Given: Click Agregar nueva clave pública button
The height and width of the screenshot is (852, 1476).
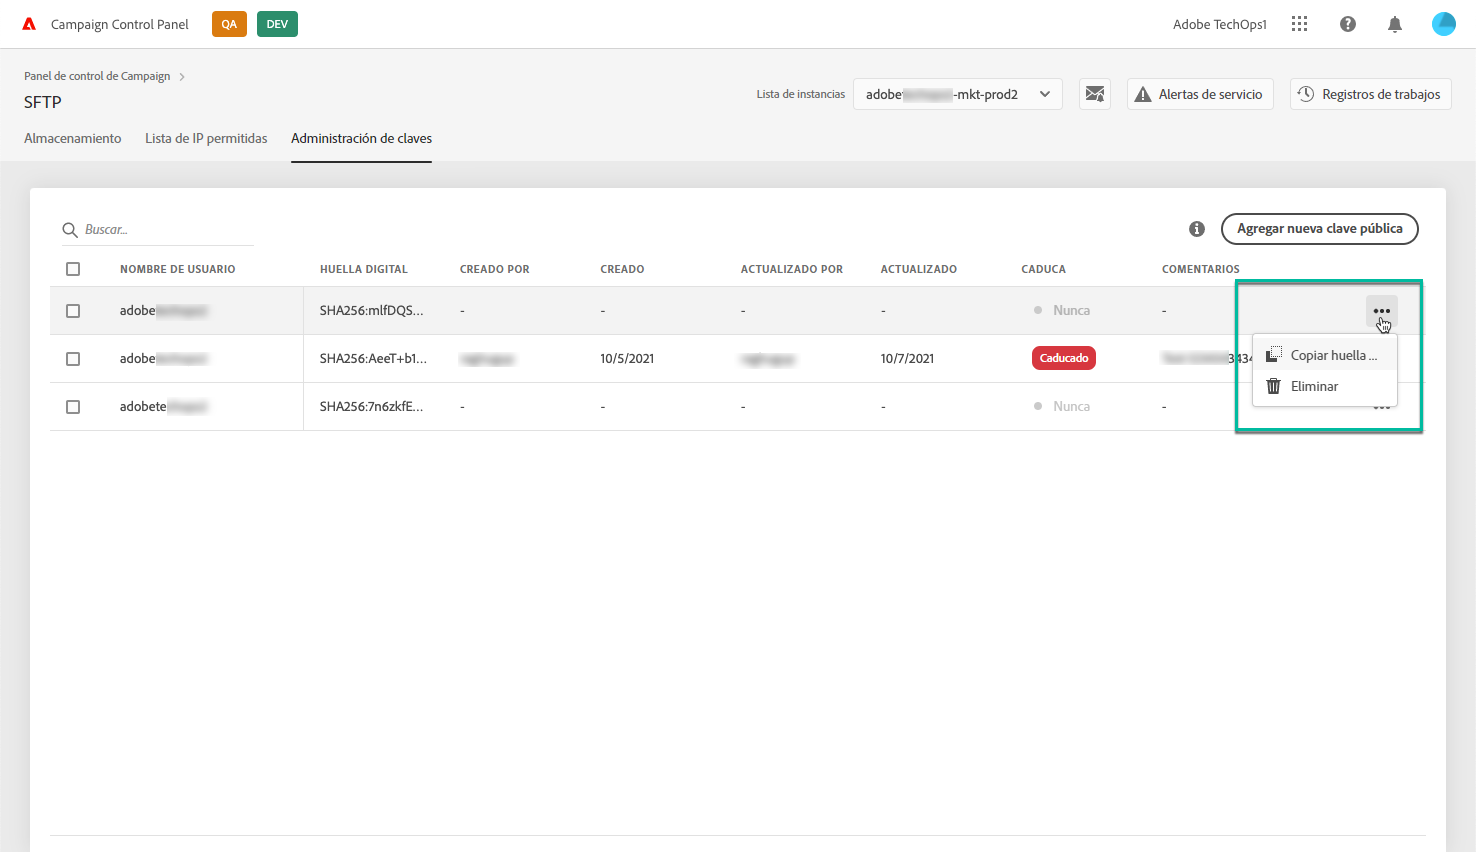Looking at the screenshot, I should click(x=1320, y=229).
